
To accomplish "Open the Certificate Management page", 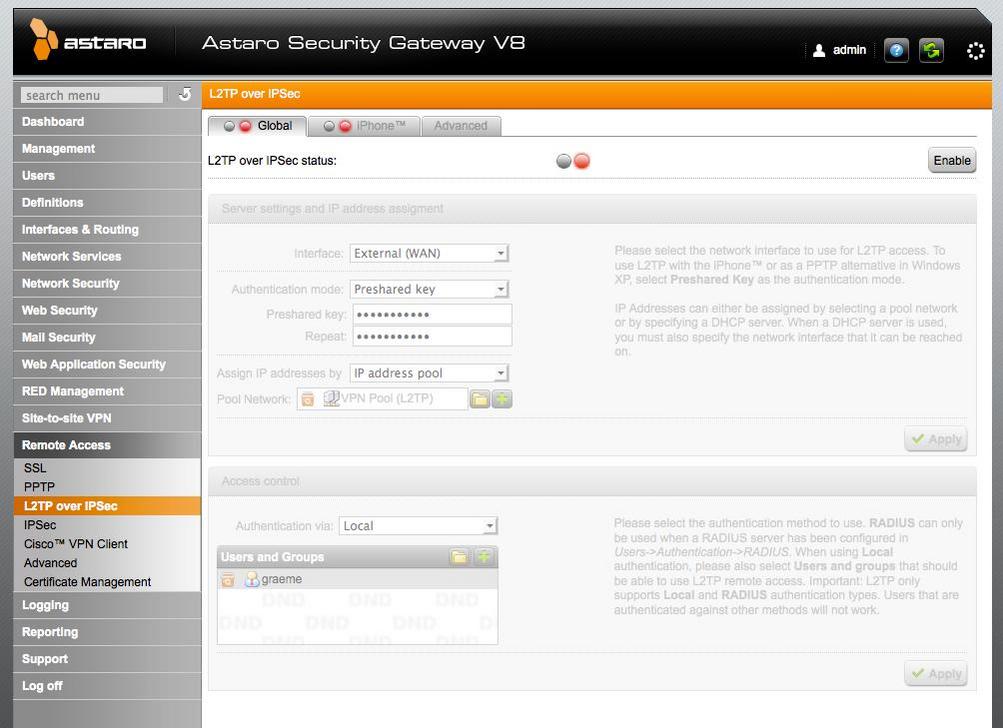I will tap(107, 582).
